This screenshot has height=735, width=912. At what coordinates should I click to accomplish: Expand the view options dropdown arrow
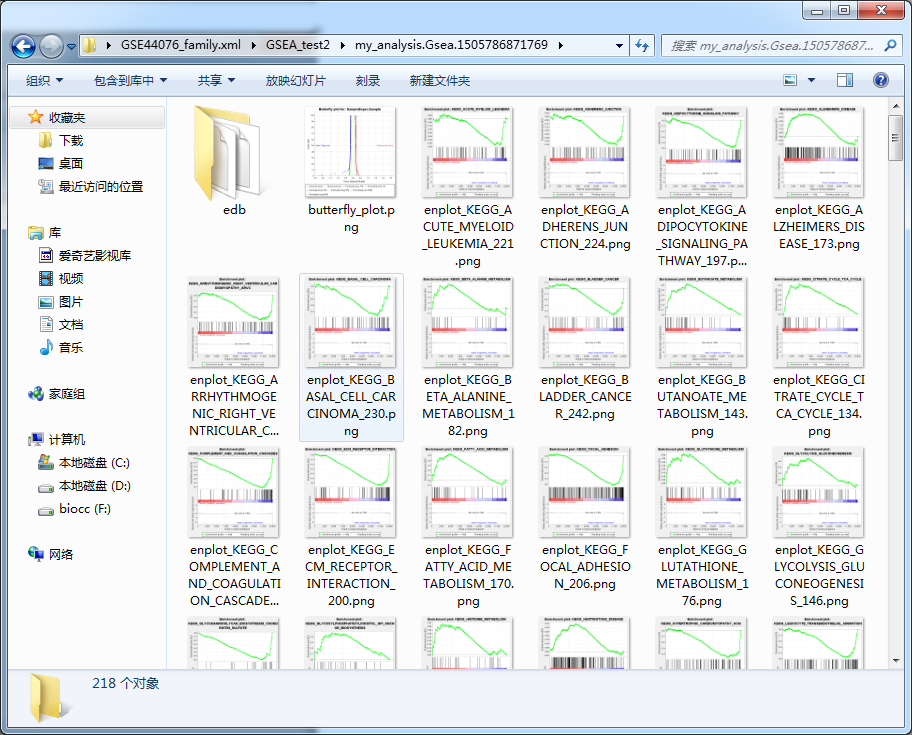click(x=811, y=80)
